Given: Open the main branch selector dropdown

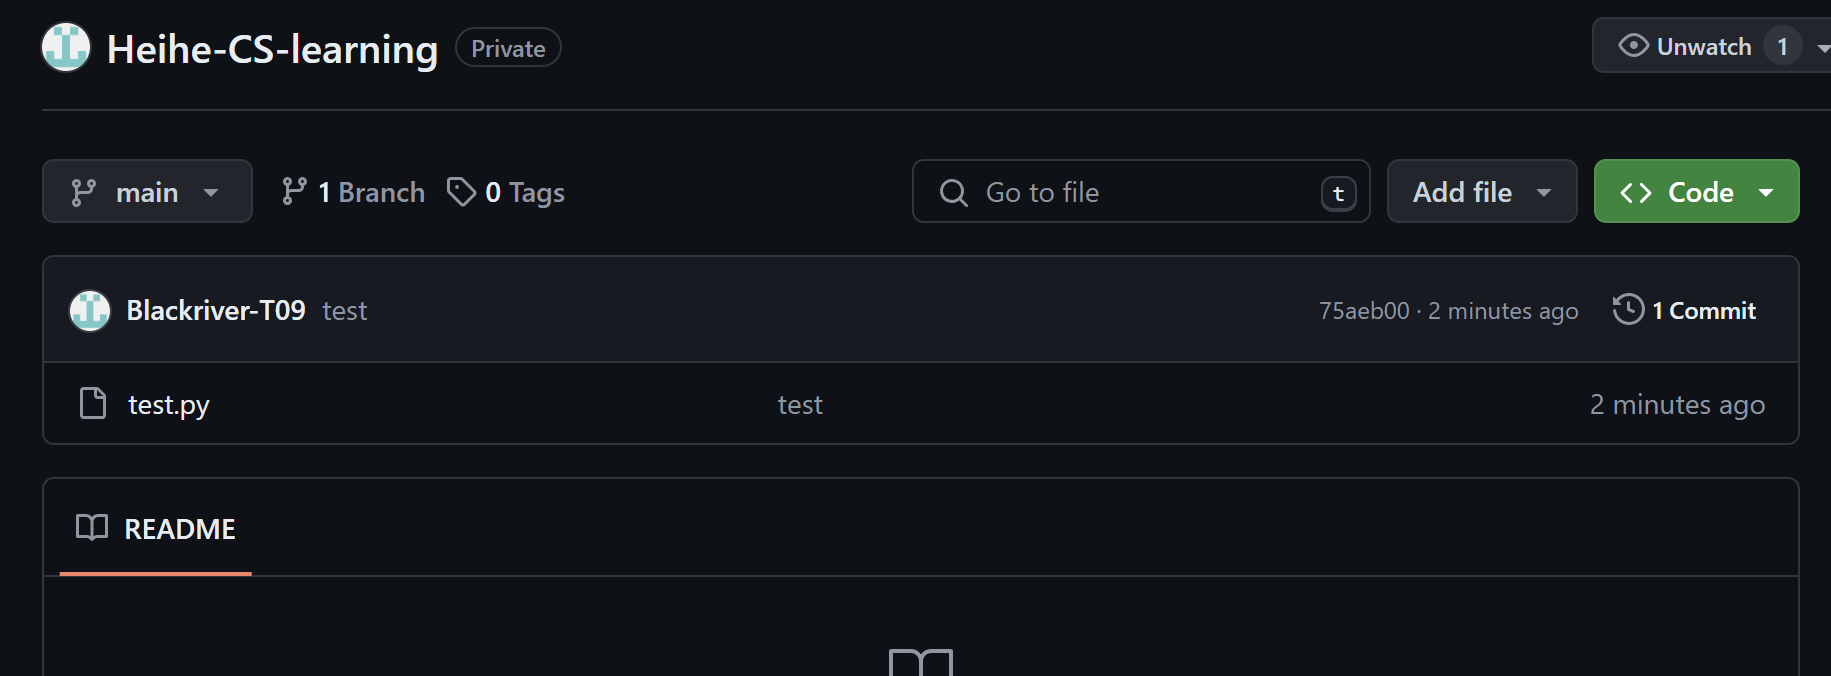Looking at the screenshot, I should [147, 192].
